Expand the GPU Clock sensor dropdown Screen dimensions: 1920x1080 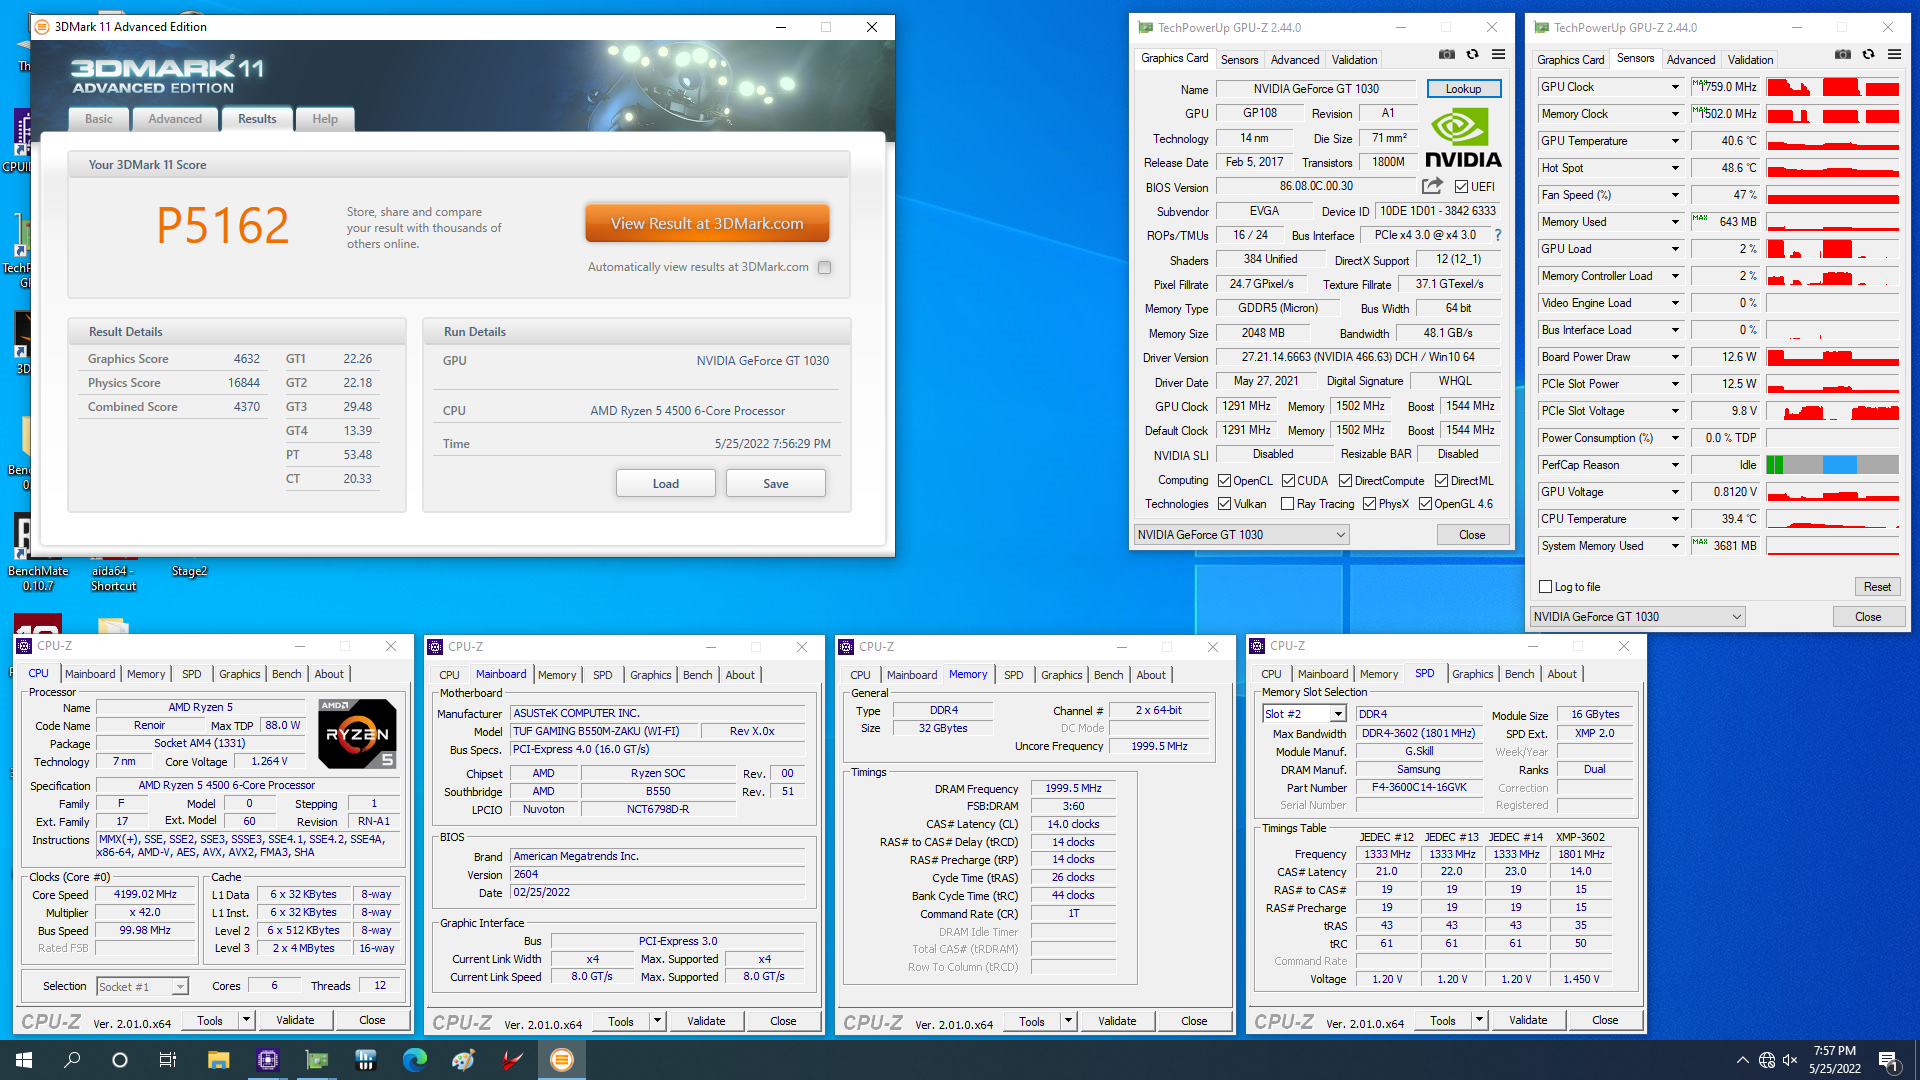(1675, 87)
